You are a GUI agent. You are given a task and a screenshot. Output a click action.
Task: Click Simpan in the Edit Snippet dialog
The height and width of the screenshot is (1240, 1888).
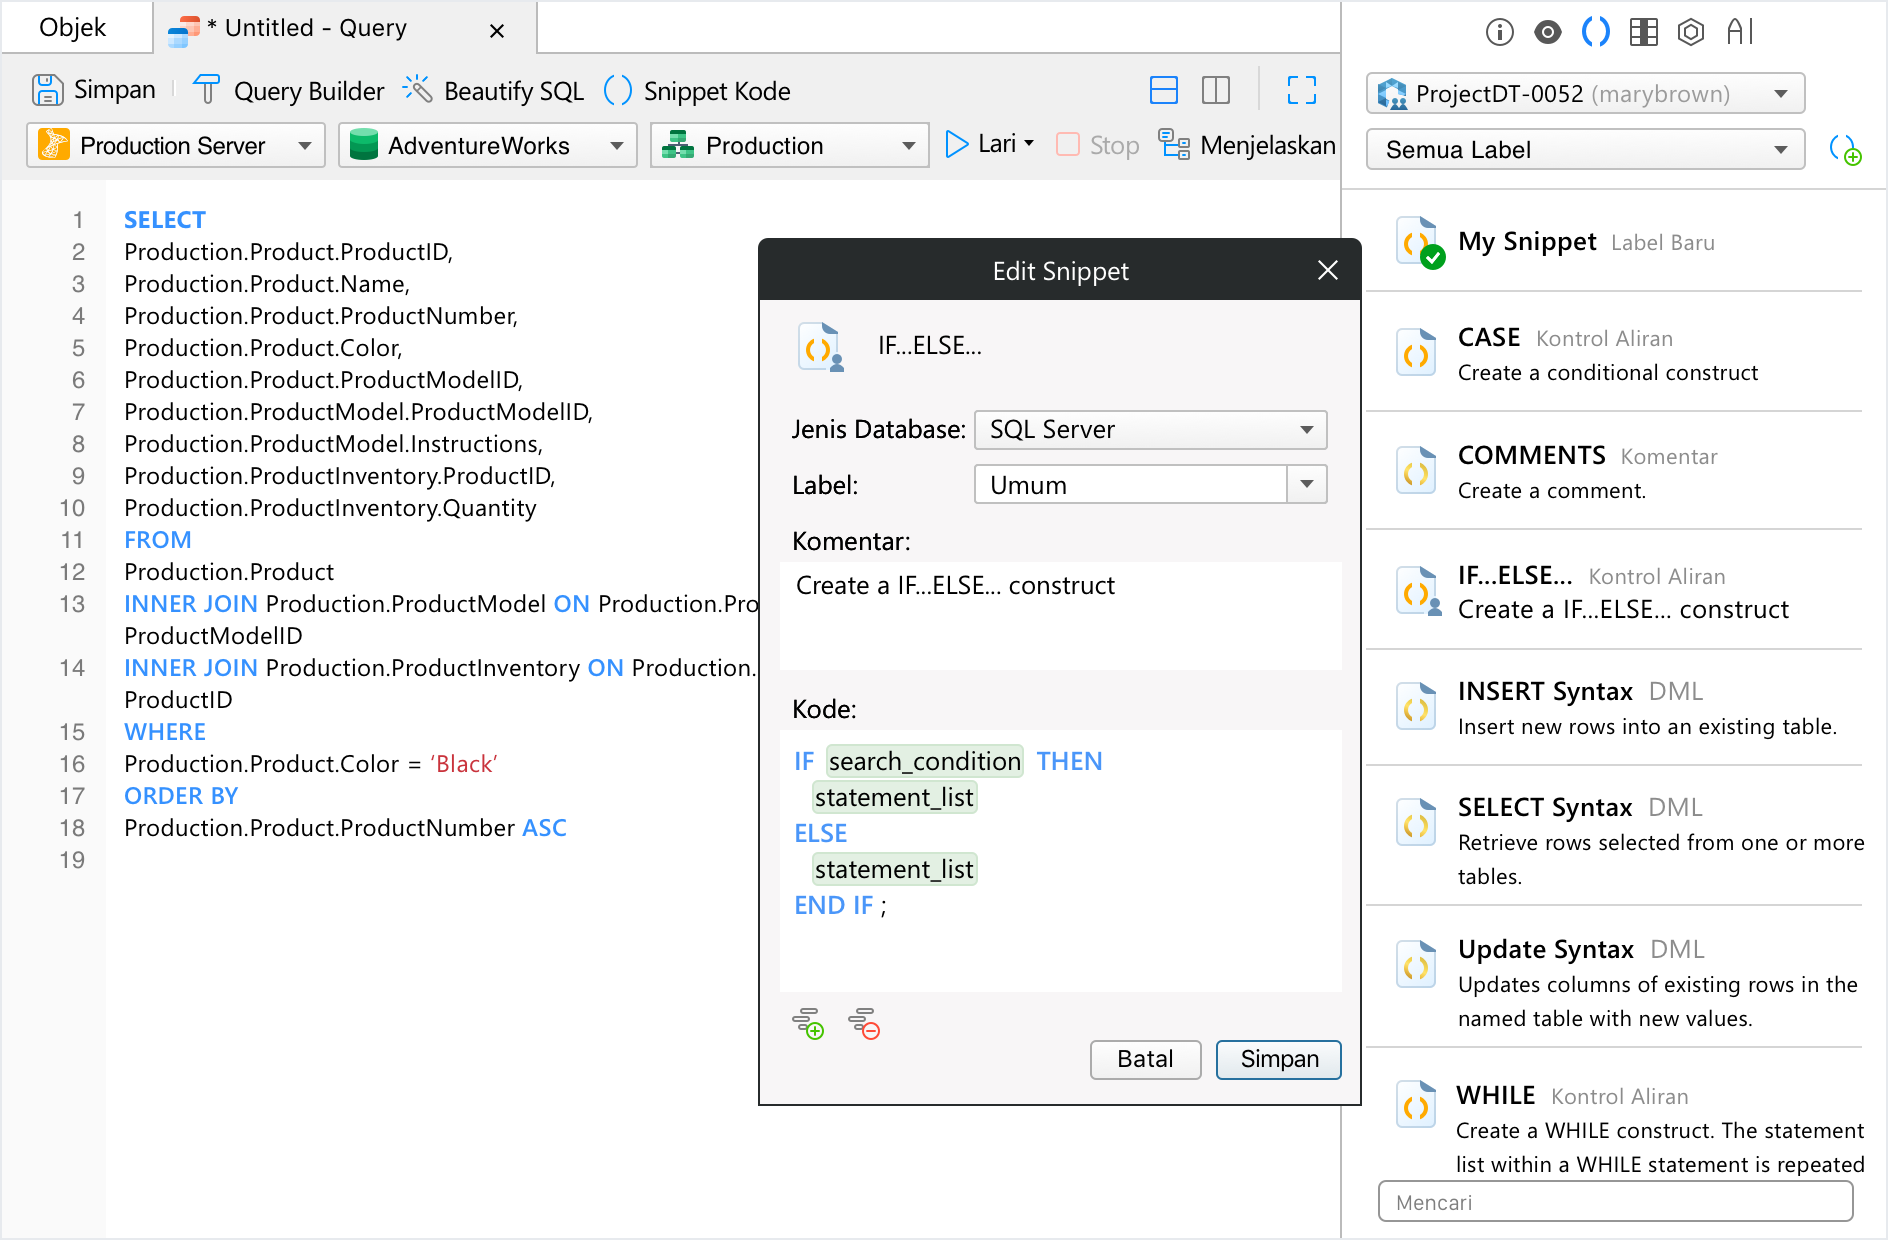point(1278,1059)
